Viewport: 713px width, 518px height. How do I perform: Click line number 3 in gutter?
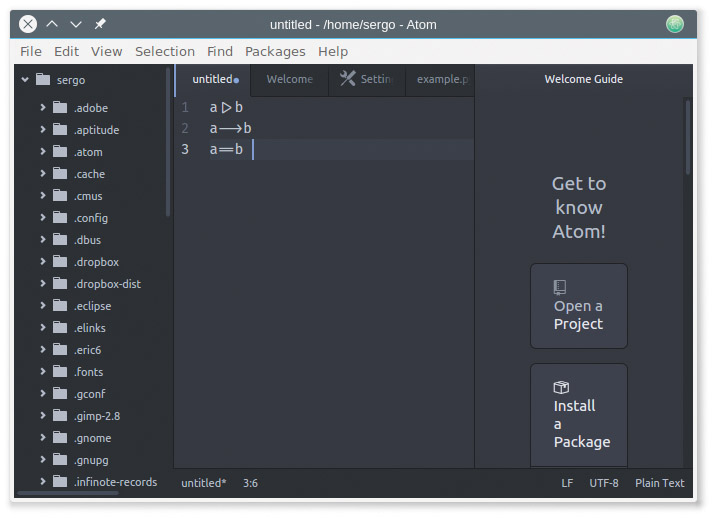tap(185, 149)
